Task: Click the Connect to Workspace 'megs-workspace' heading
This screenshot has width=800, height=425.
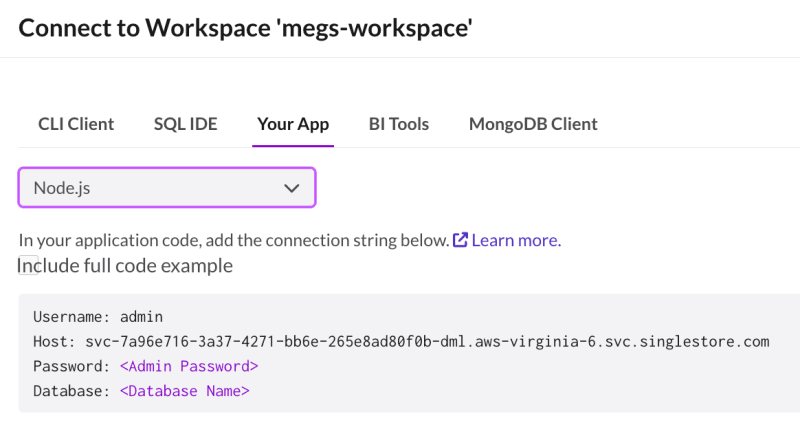Action: (x=245, y=28)
